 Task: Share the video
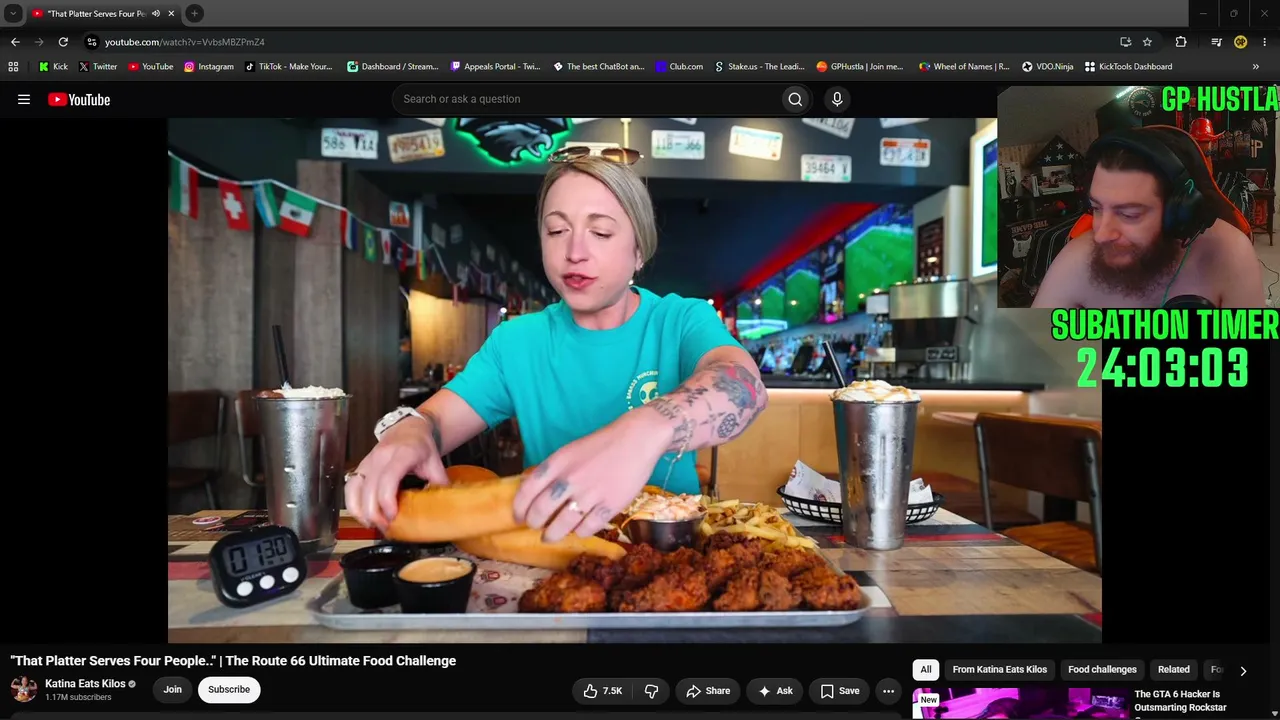point(708,691)
